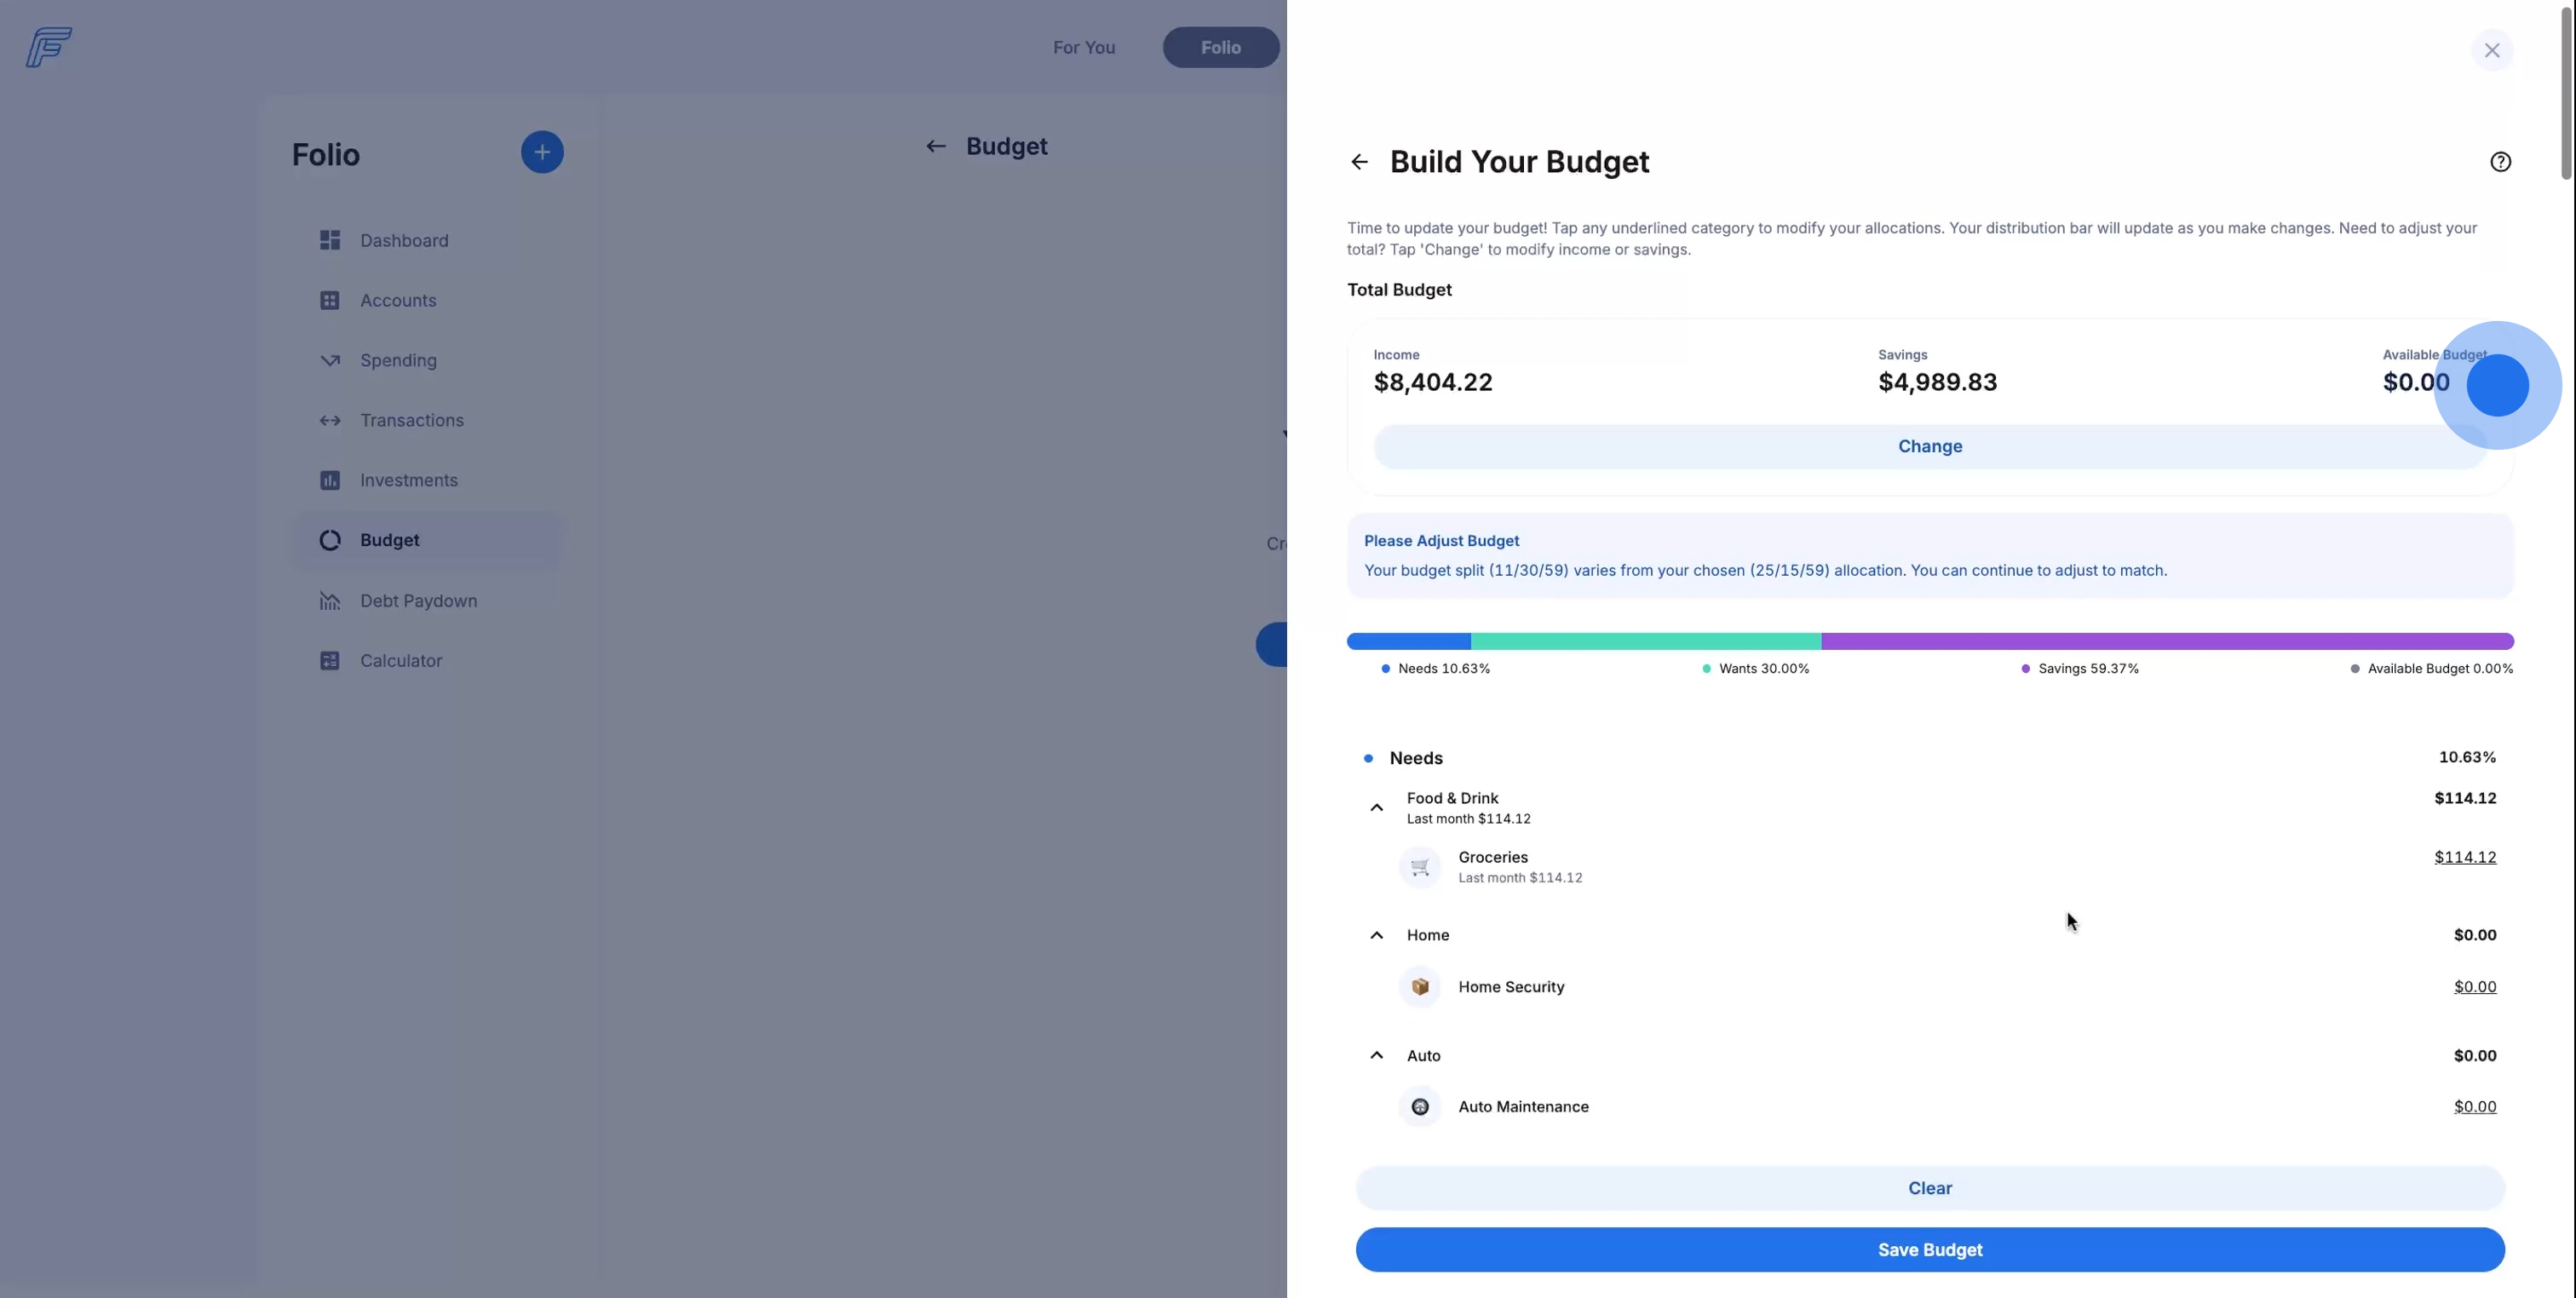Click the Groceries cart icon
The height and width of the screenshot is (1298, 2576).
(x=1419, y=867)
